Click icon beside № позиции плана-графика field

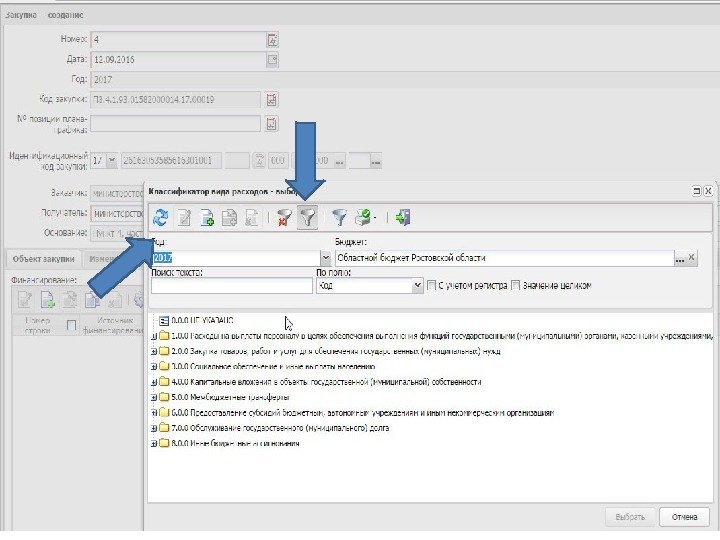pyautogui.click(x=271, y=124)
